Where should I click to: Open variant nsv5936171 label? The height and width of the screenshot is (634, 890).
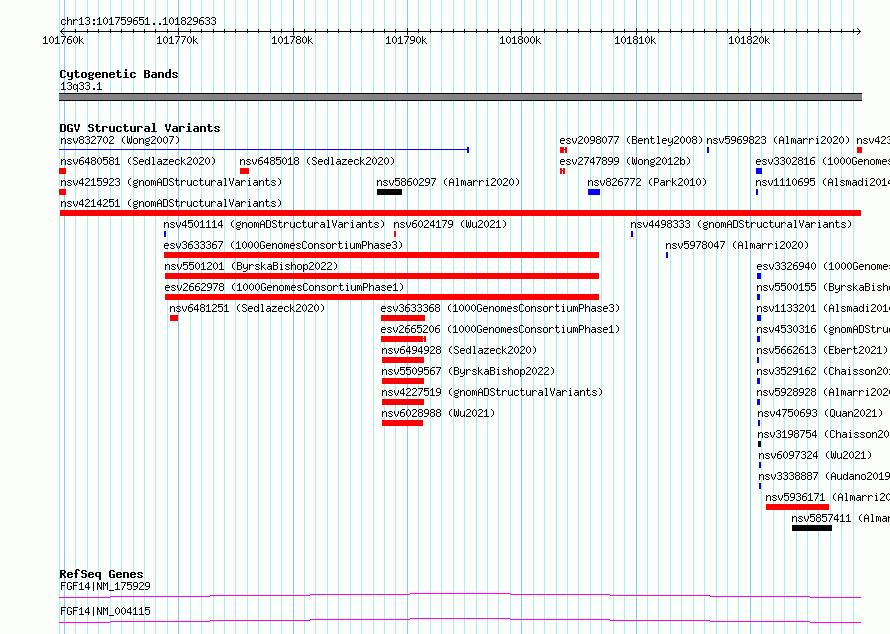828,497
